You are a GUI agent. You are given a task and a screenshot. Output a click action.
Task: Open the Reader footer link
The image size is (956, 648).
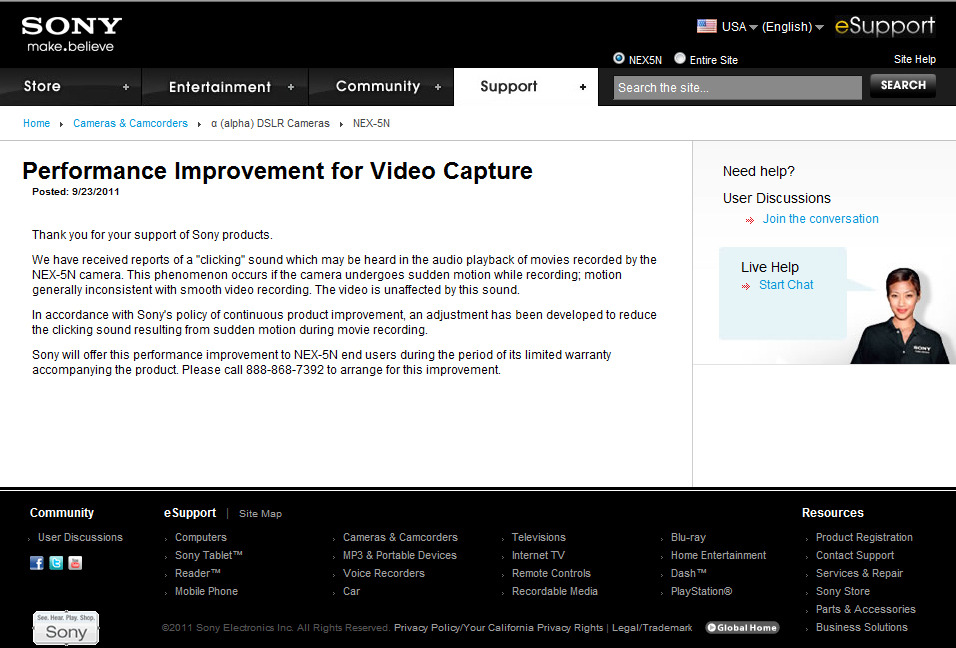198,573
